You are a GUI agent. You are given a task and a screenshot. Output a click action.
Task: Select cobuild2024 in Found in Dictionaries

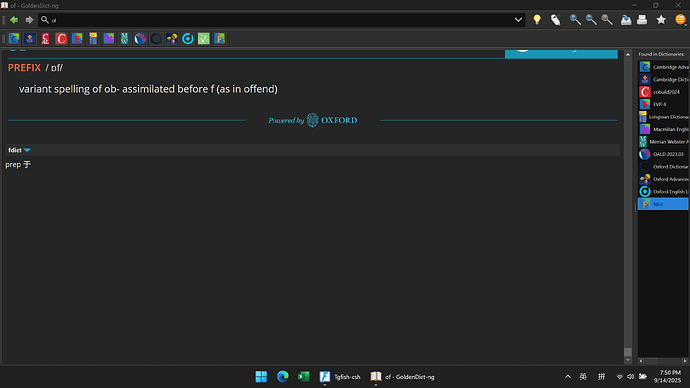click(663, 92)
